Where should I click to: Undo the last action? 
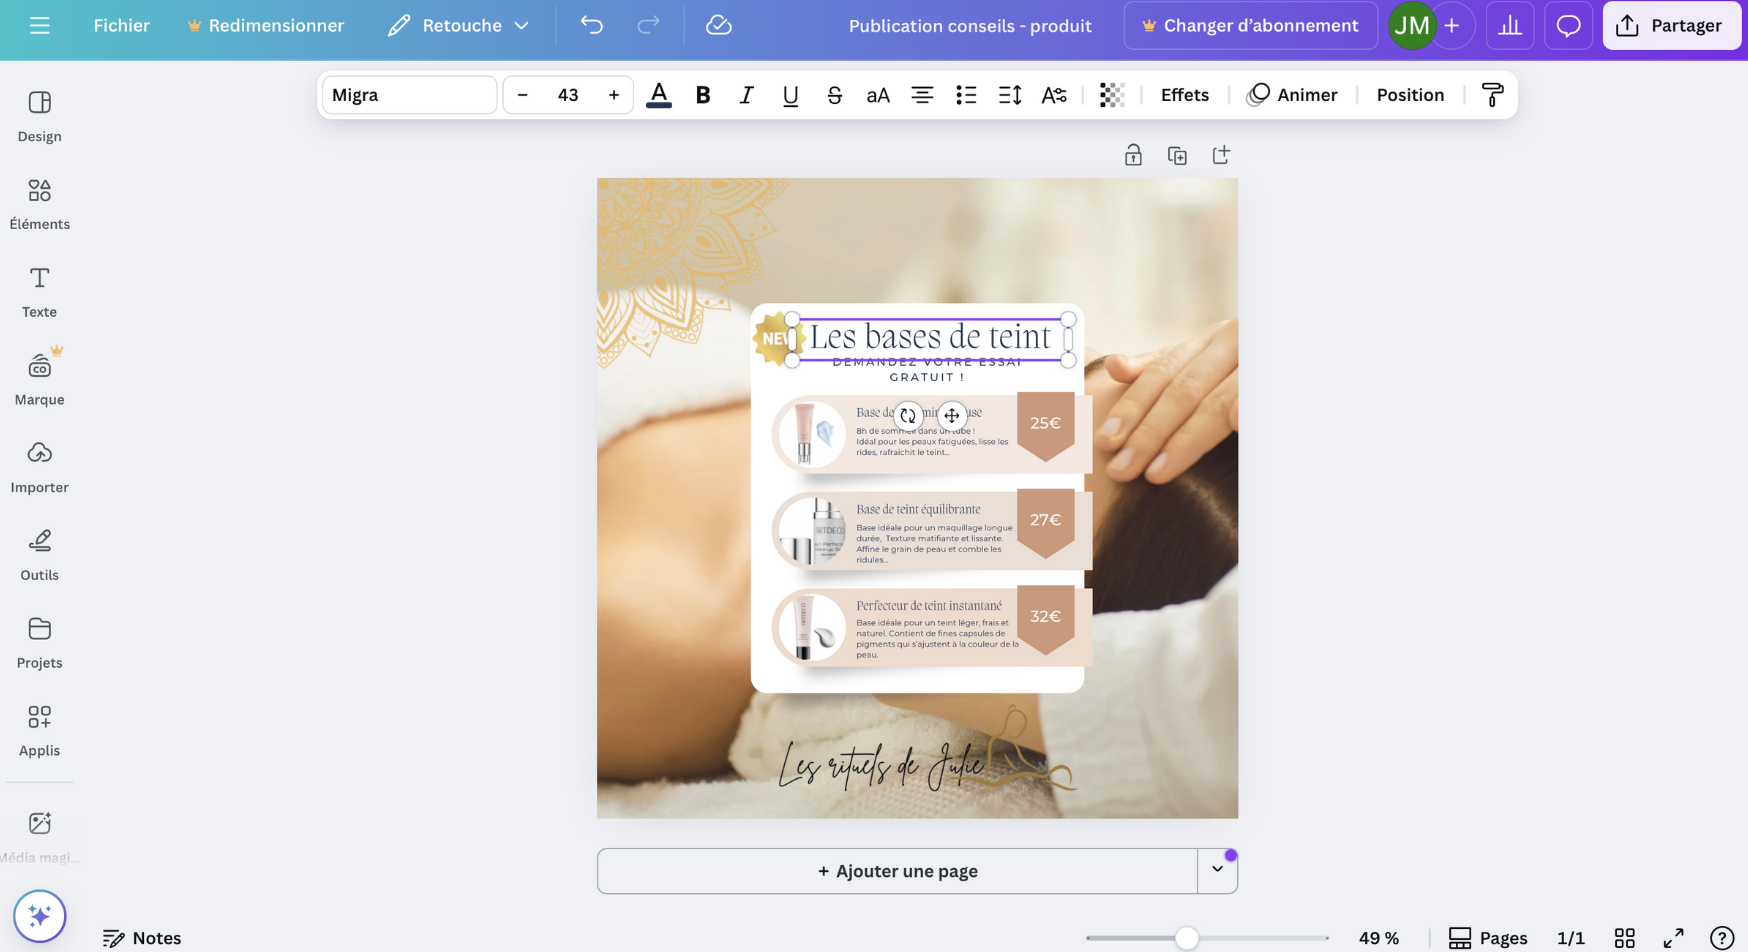pyautogui.click(x=592, y=26)
